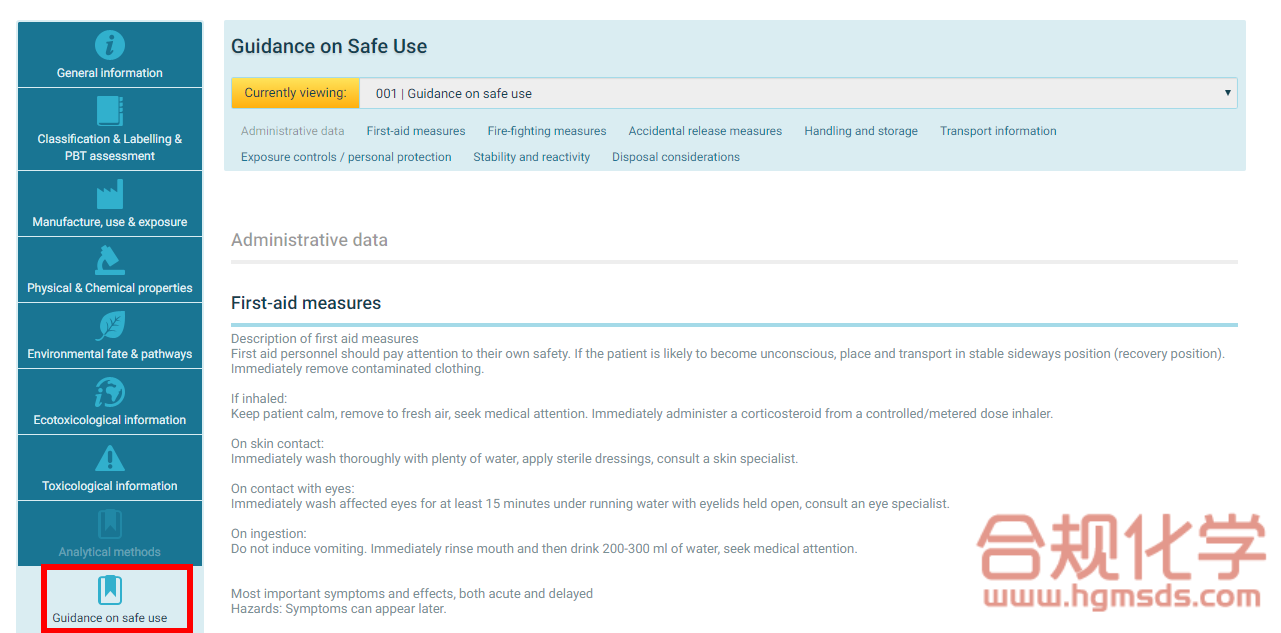The height and width of the screenshot is (633, 1281).
Task: Open the Guidance on safe use bookmark icon
Action: [x=110, y=590]
